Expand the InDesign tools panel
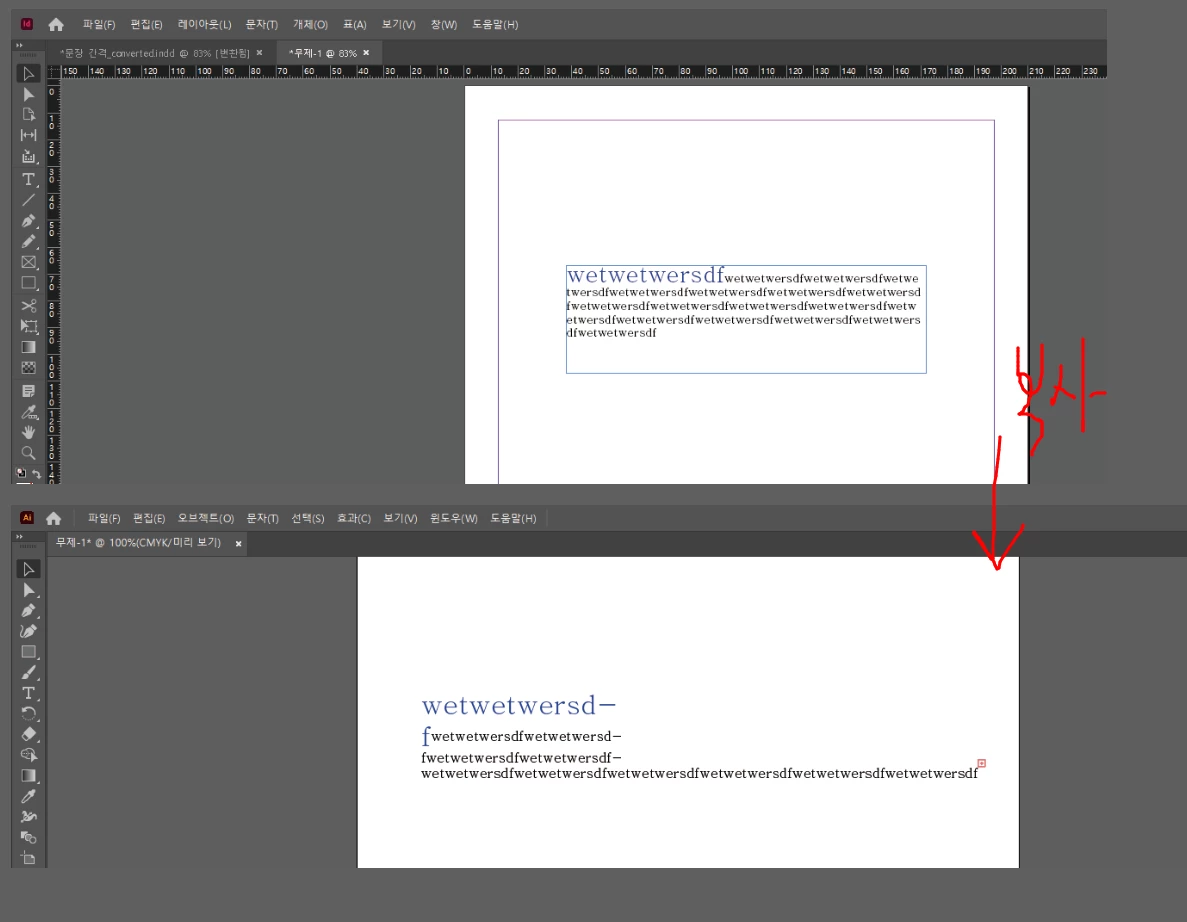Screen dimensions: 1187x922 point(19,45)
